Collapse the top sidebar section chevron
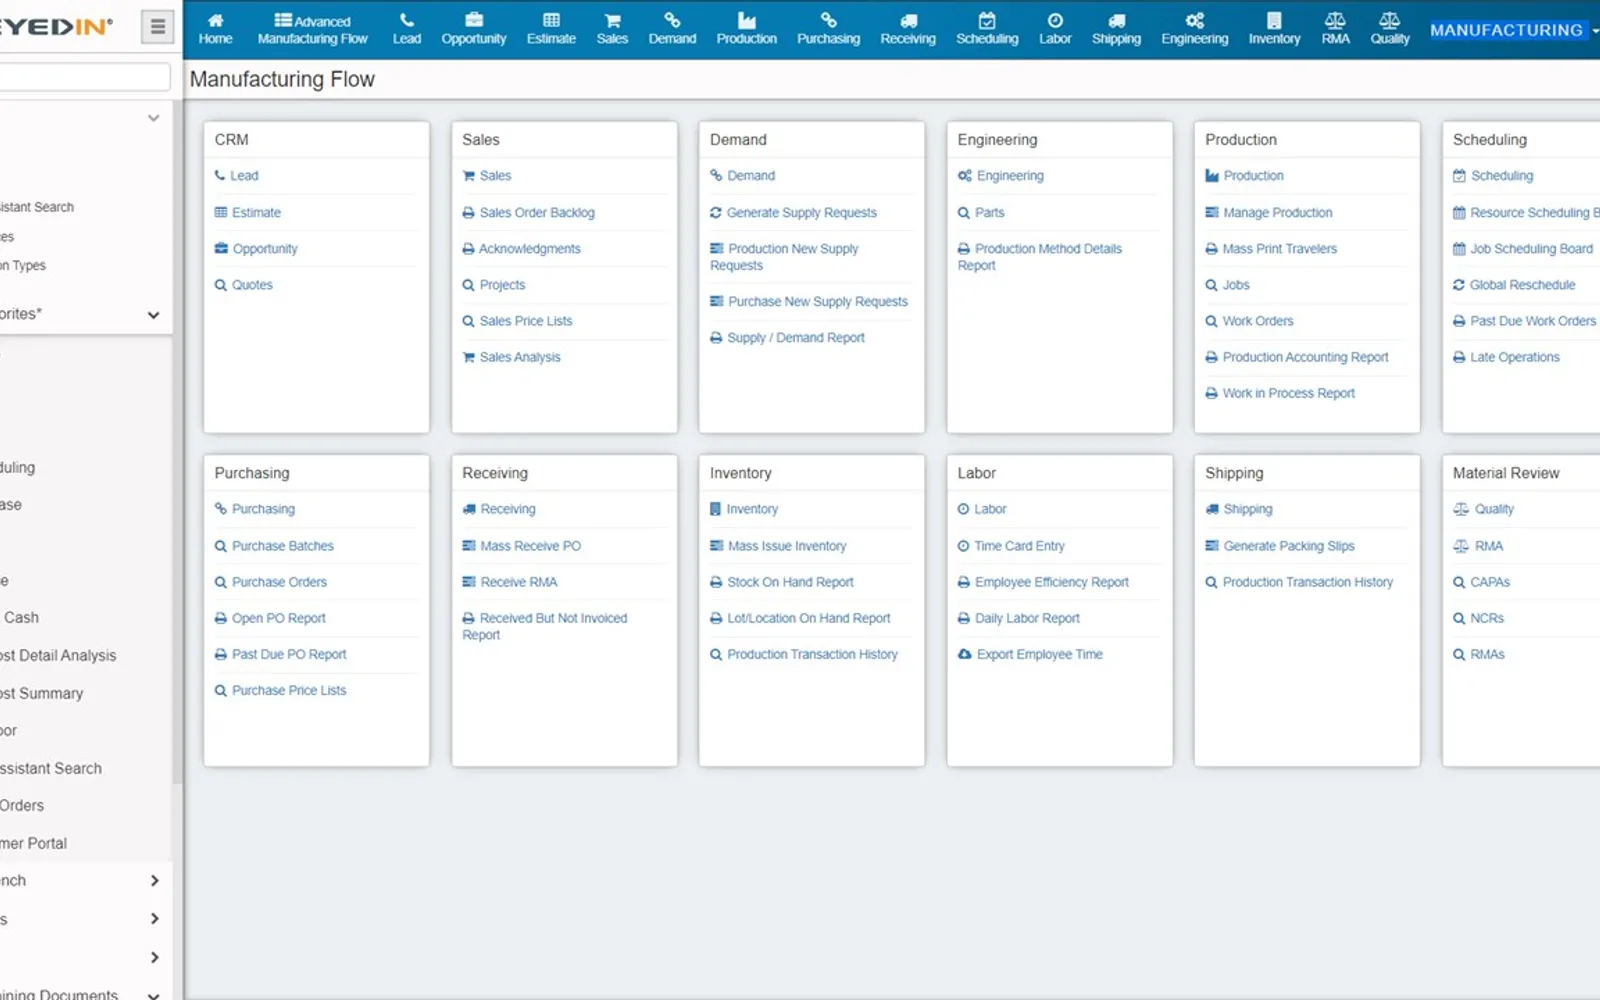The height and width of the screenshot is (1000, 1600). (x=153, y=118)
